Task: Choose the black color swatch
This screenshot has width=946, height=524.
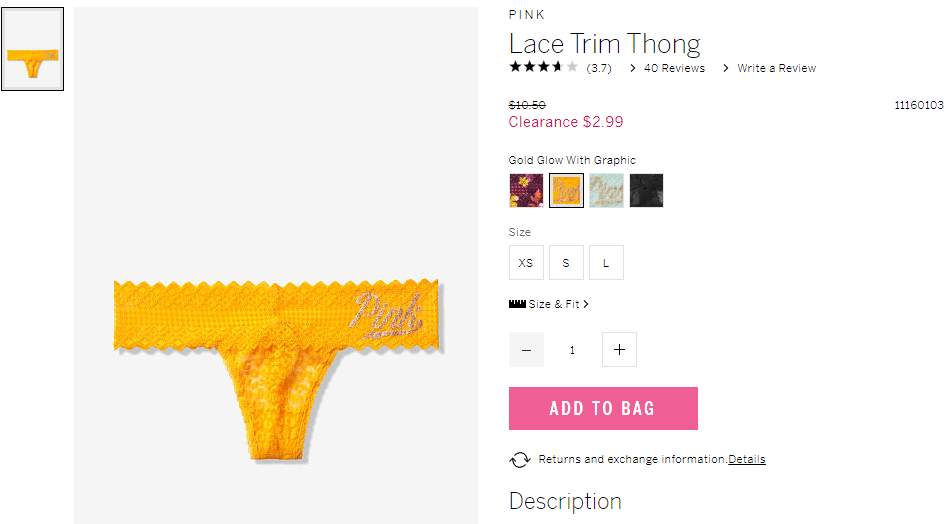Action: pos(646,191)
